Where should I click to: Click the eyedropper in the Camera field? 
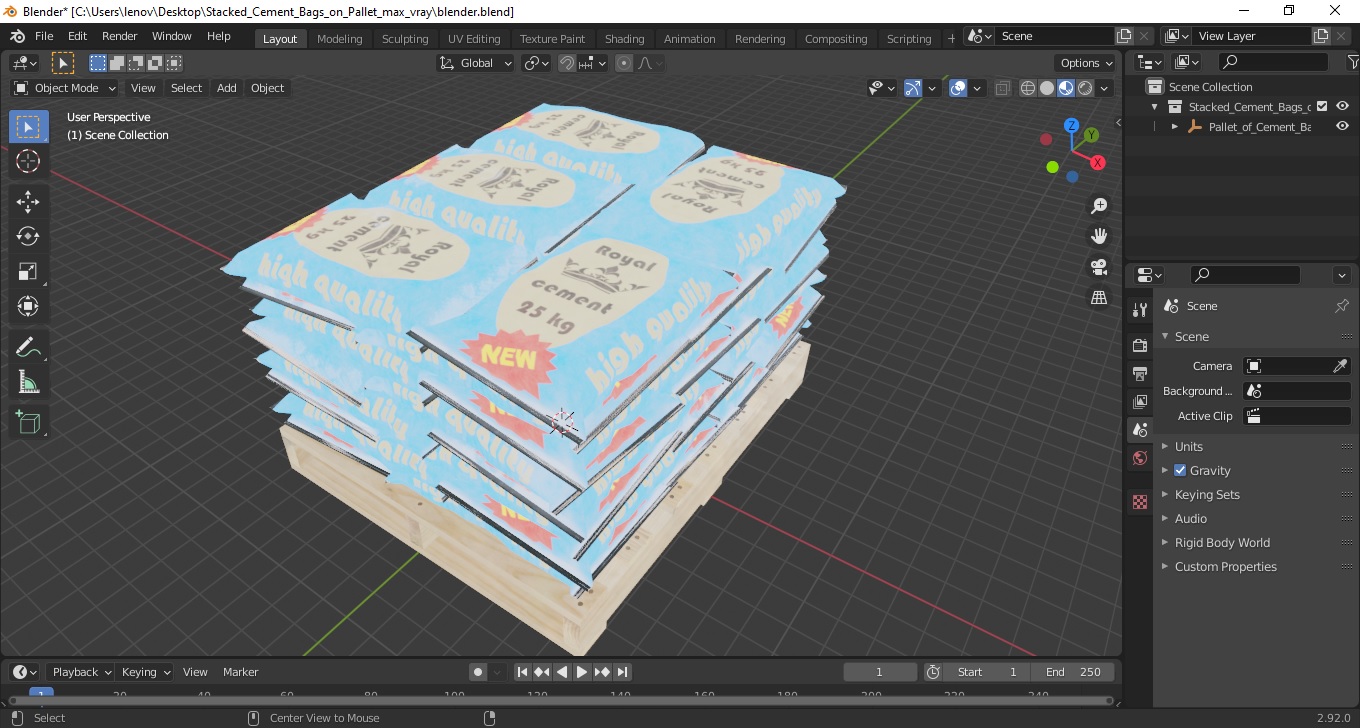pos(1340,366)
